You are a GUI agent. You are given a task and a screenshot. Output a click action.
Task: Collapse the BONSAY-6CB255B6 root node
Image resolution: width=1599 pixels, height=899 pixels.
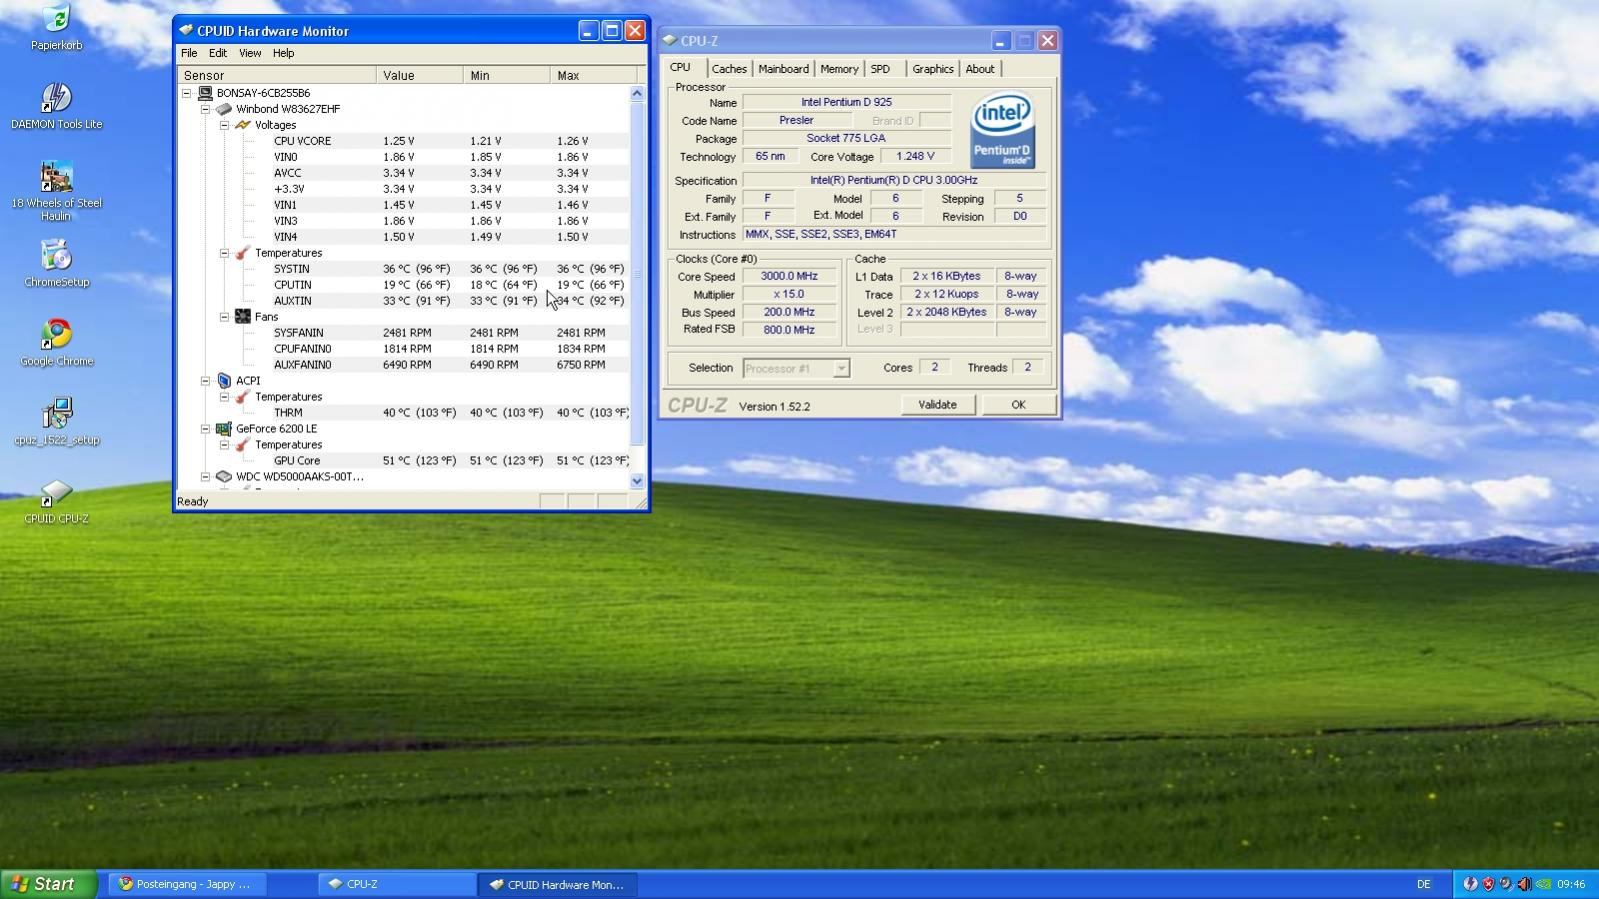tap(186, 93)
